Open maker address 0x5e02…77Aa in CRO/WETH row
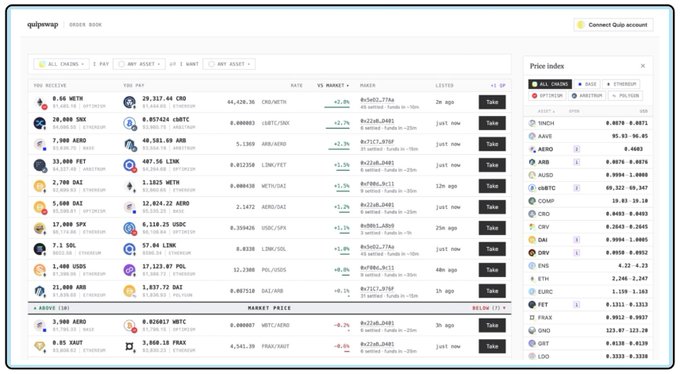This screenshot has height=374, width=680. click(377, 99)
